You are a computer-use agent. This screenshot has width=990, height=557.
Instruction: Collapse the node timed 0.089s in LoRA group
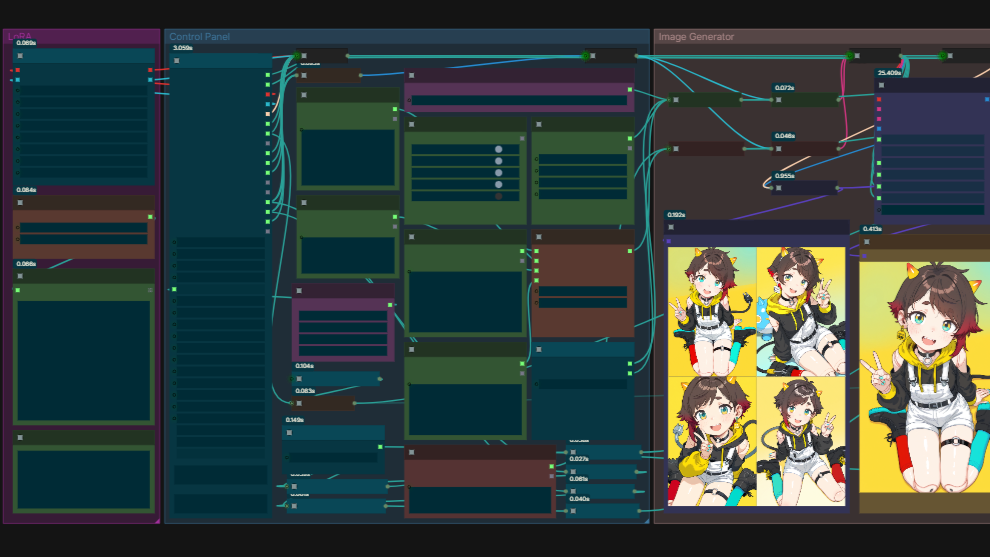pyautogui.click(x=20, y=56)
